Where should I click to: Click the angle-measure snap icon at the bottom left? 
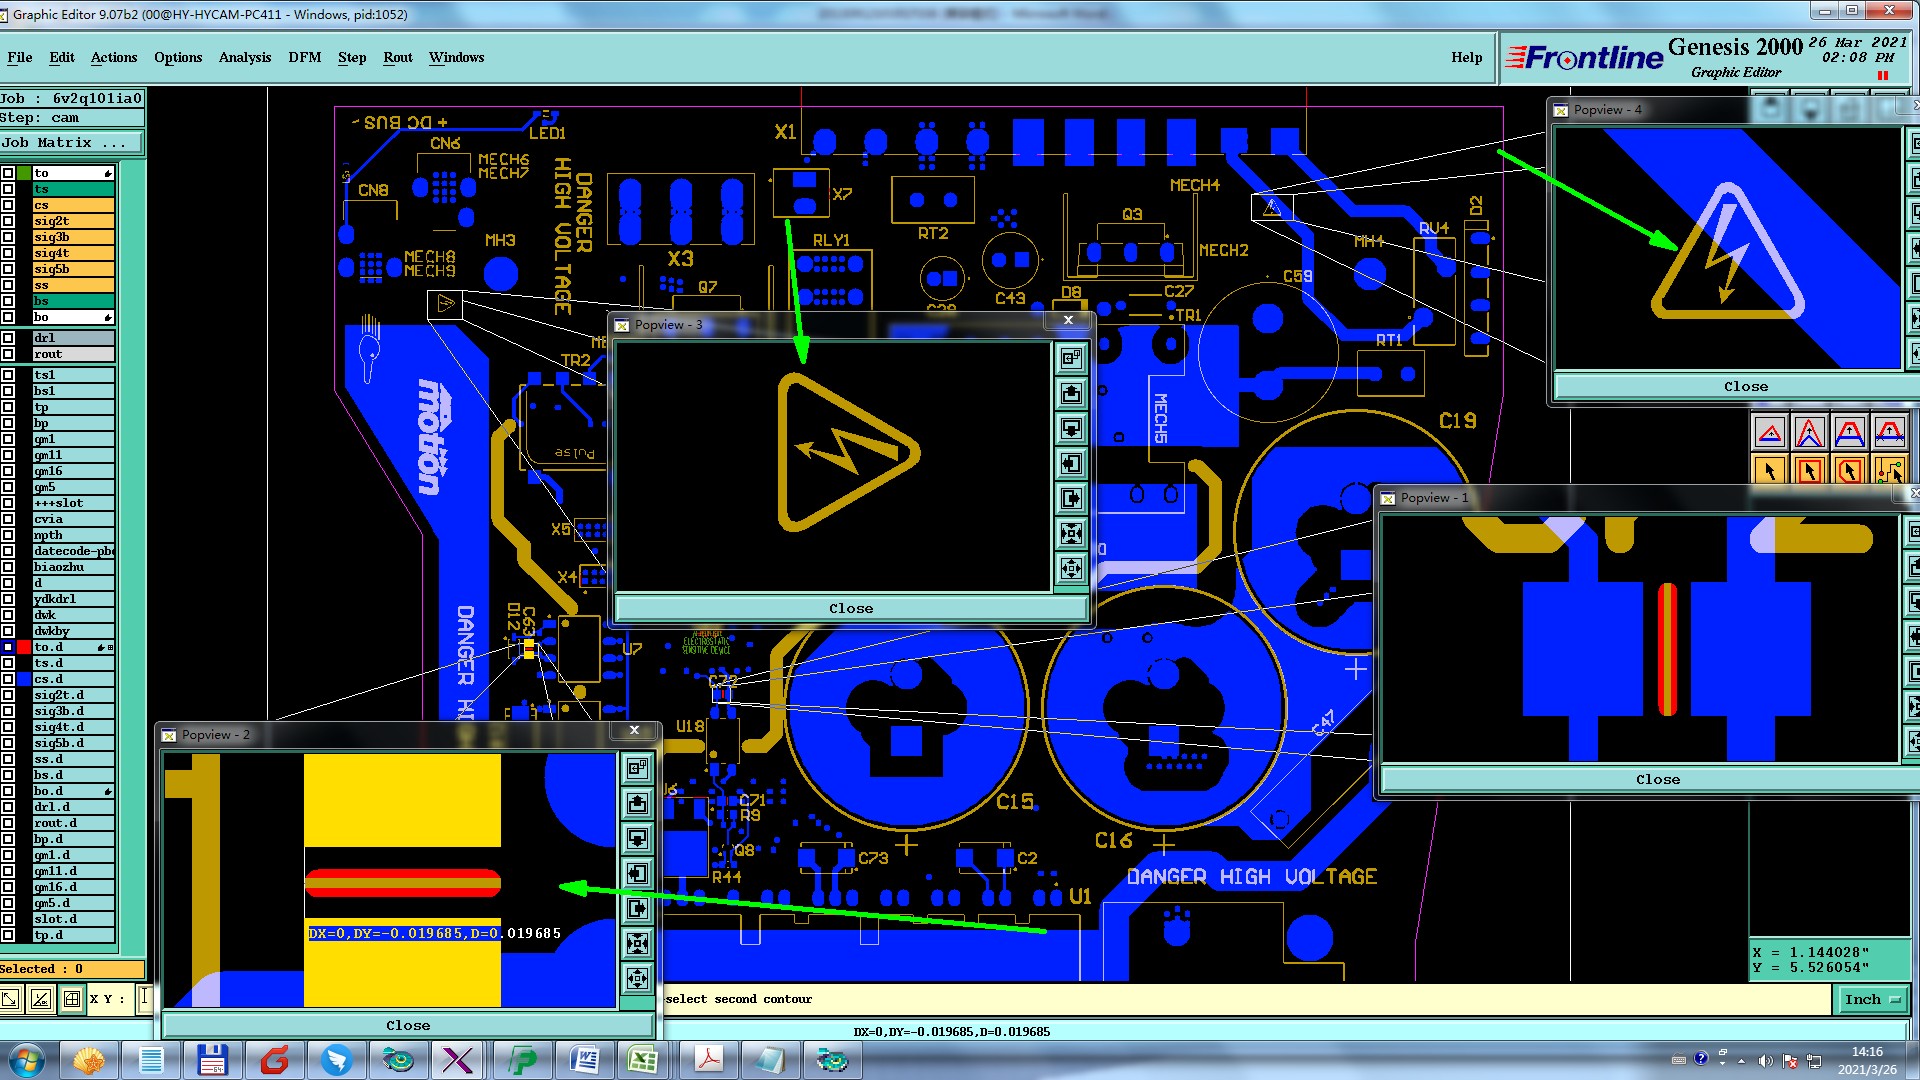(41, 998)
